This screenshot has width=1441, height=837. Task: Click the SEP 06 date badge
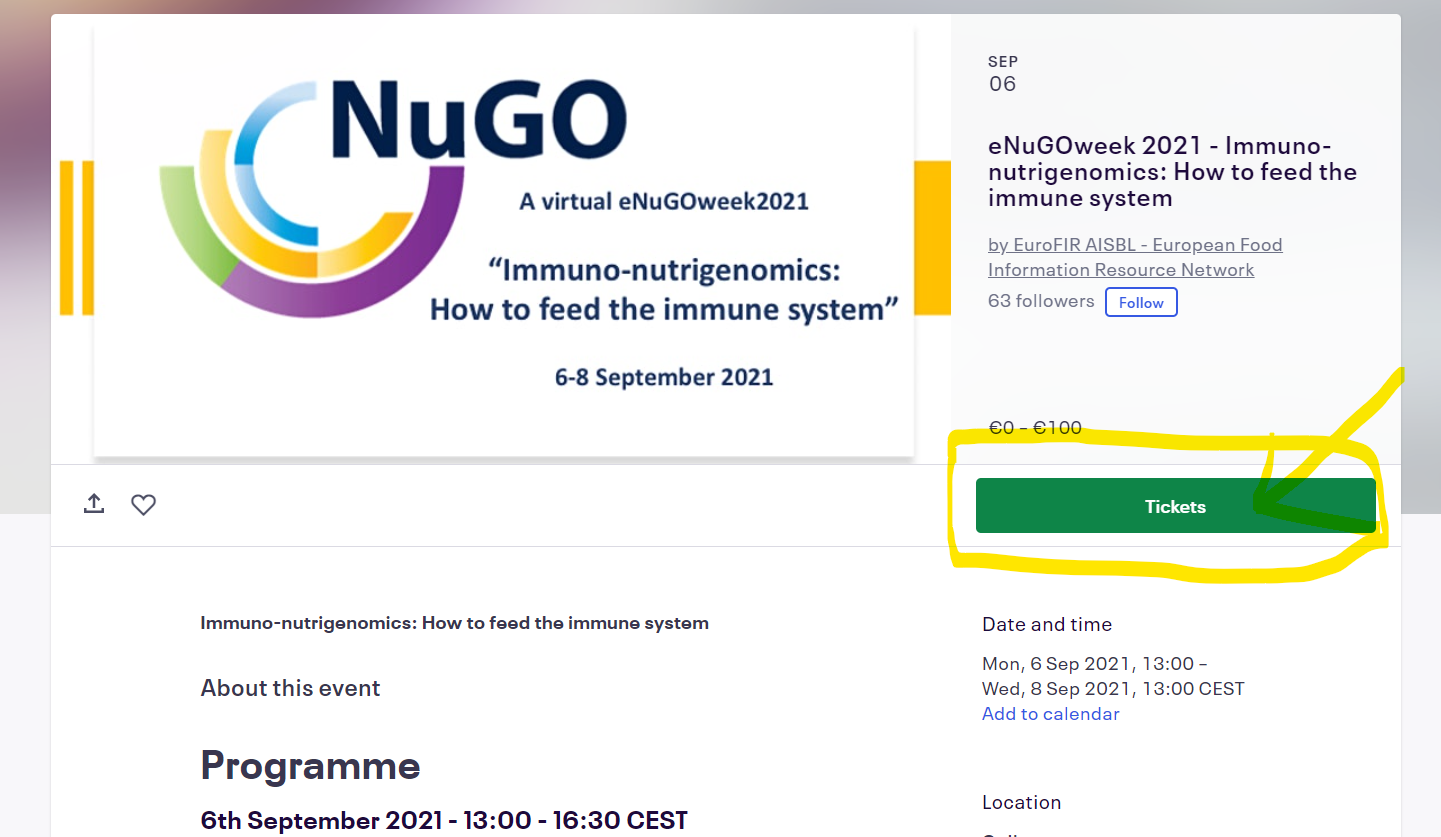tap(1003, 74)
